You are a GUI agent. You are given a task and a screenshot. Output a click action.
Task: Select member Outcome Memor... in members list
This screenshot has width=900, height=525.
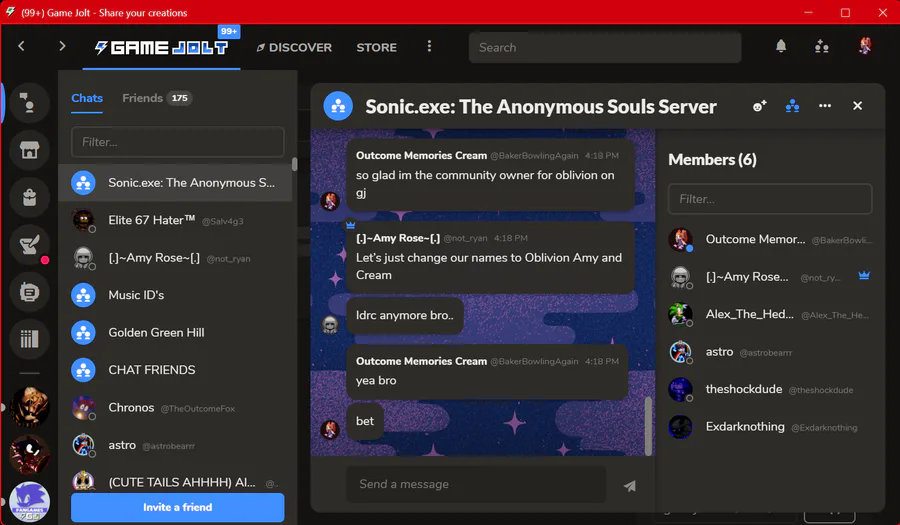(x=770, y=239)
